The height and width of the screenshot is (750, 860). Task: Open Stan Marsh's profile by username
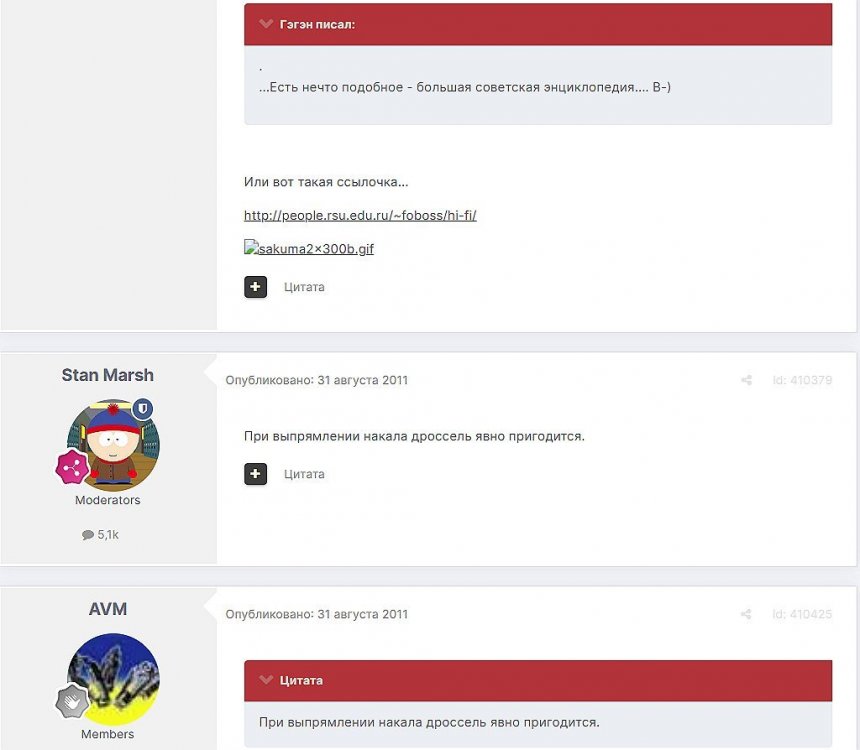tap(108, 375)
